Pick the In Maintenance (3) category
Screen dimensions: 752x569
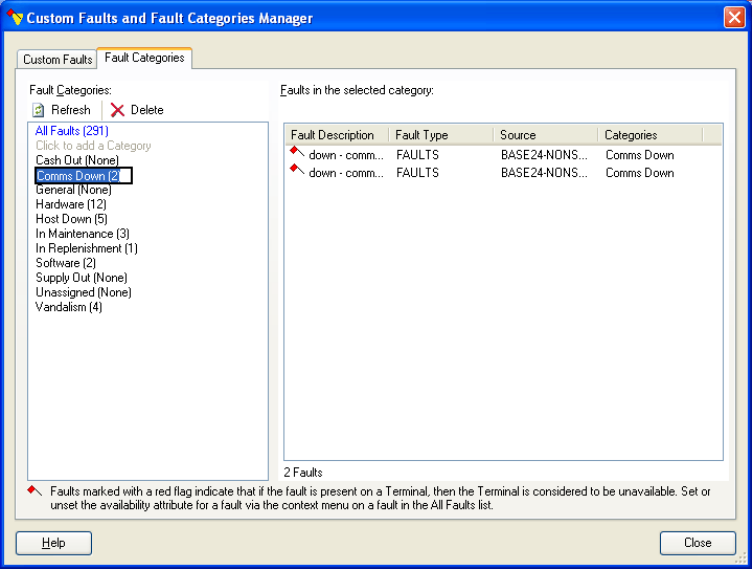[82, 234]
